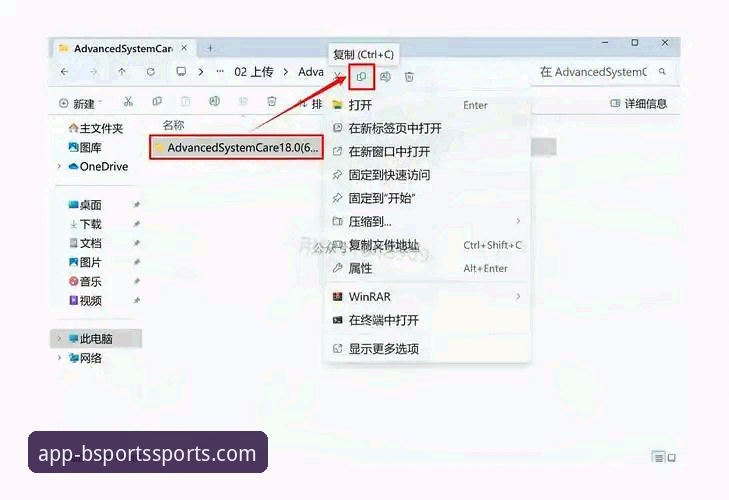This screenshot has width=729, height=500.
Task: Go back with the left arrow button
Action: pos(65,72)
